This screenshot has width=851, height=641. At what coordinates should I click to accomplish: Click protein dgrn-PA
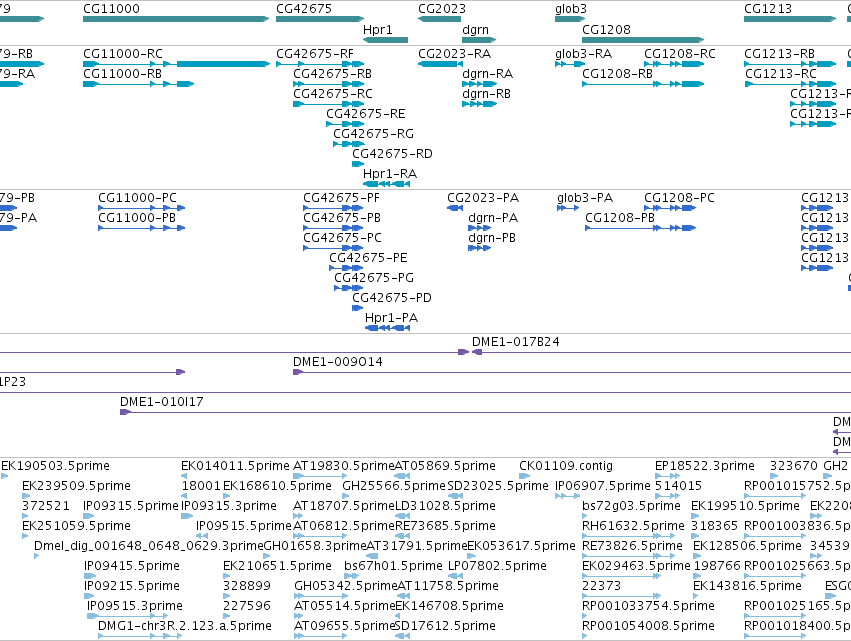(480, 227)
